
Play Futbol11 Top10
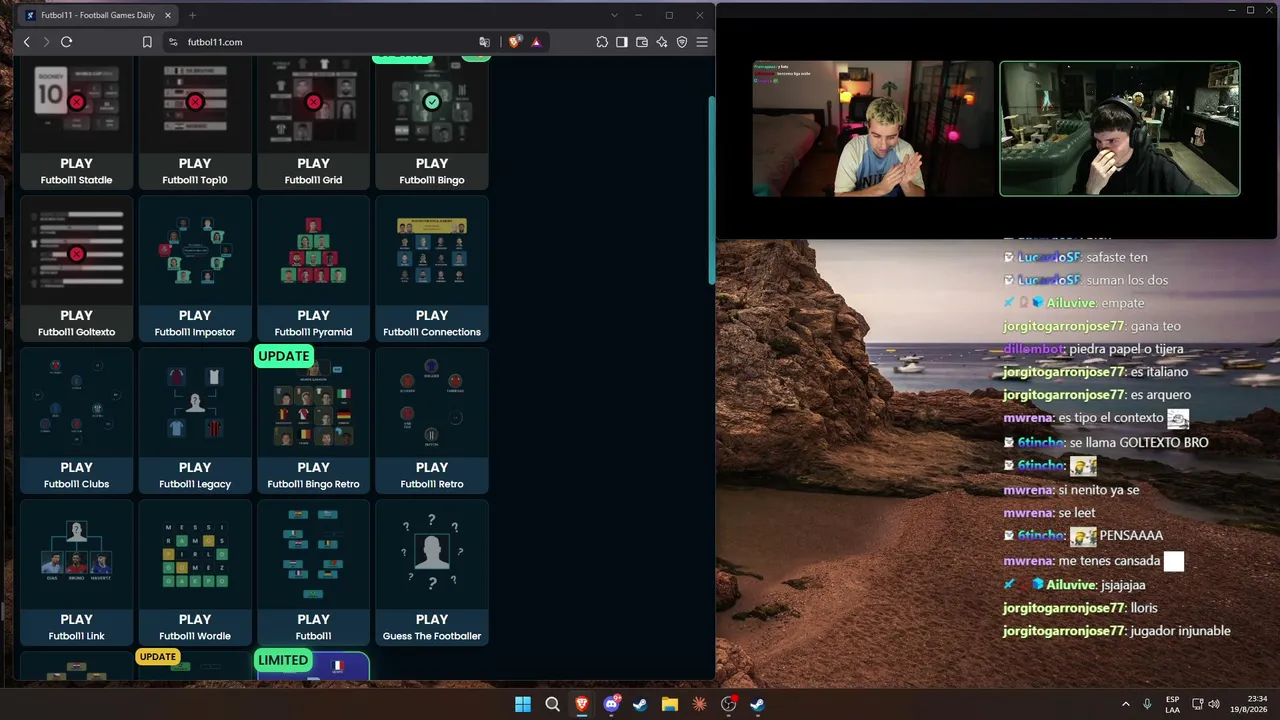tap(195, 122)
